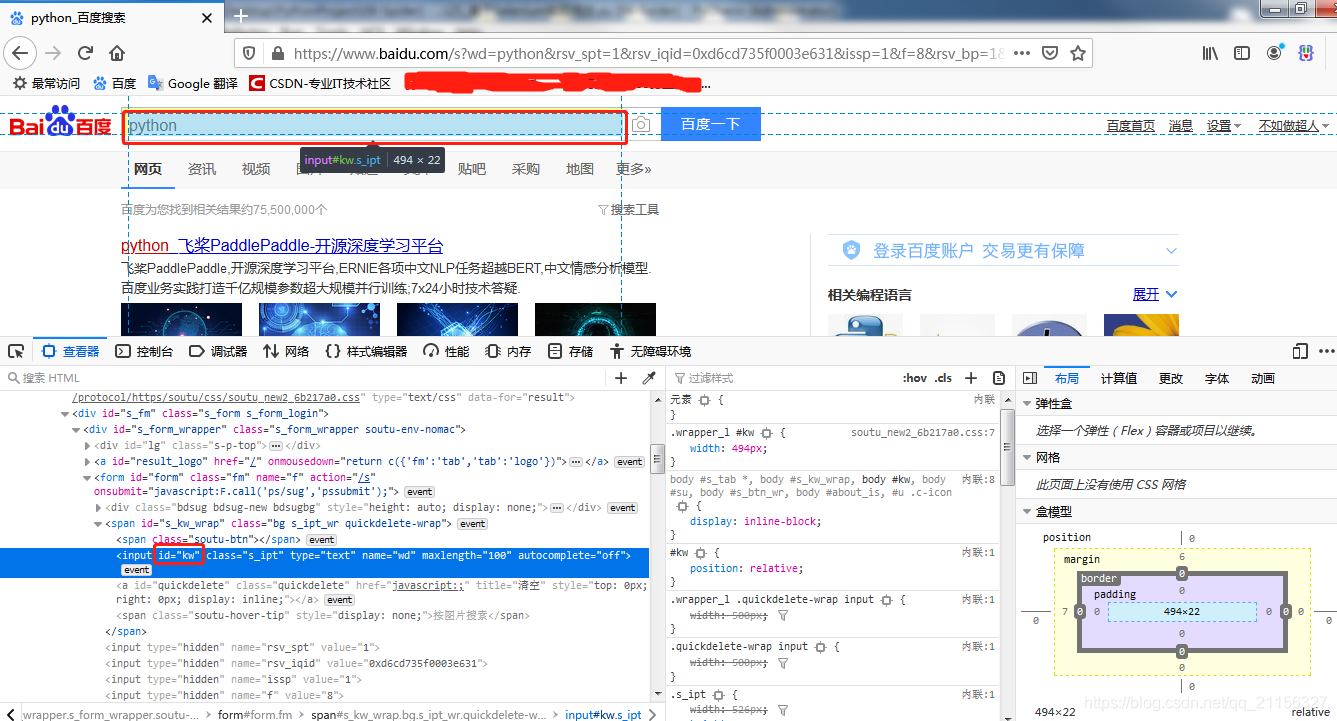Click the 百度一下 search button
The width and height of the screenshot is (1337, 721).
711,124
